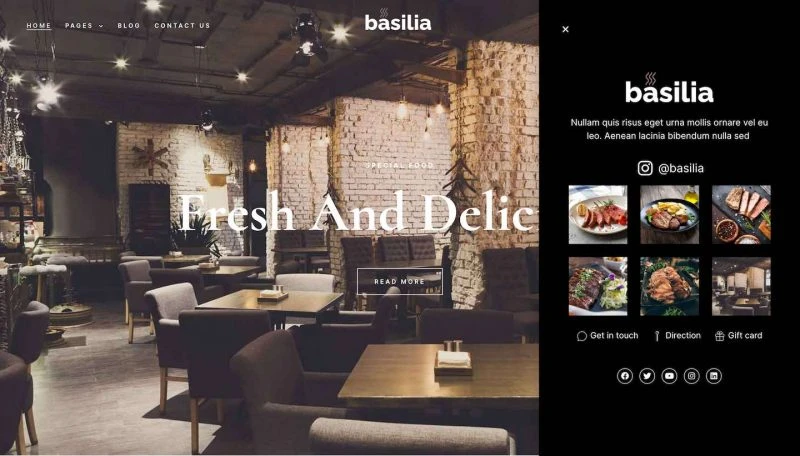Expand the Pages dropdown menu

click(x=84, y=26)
